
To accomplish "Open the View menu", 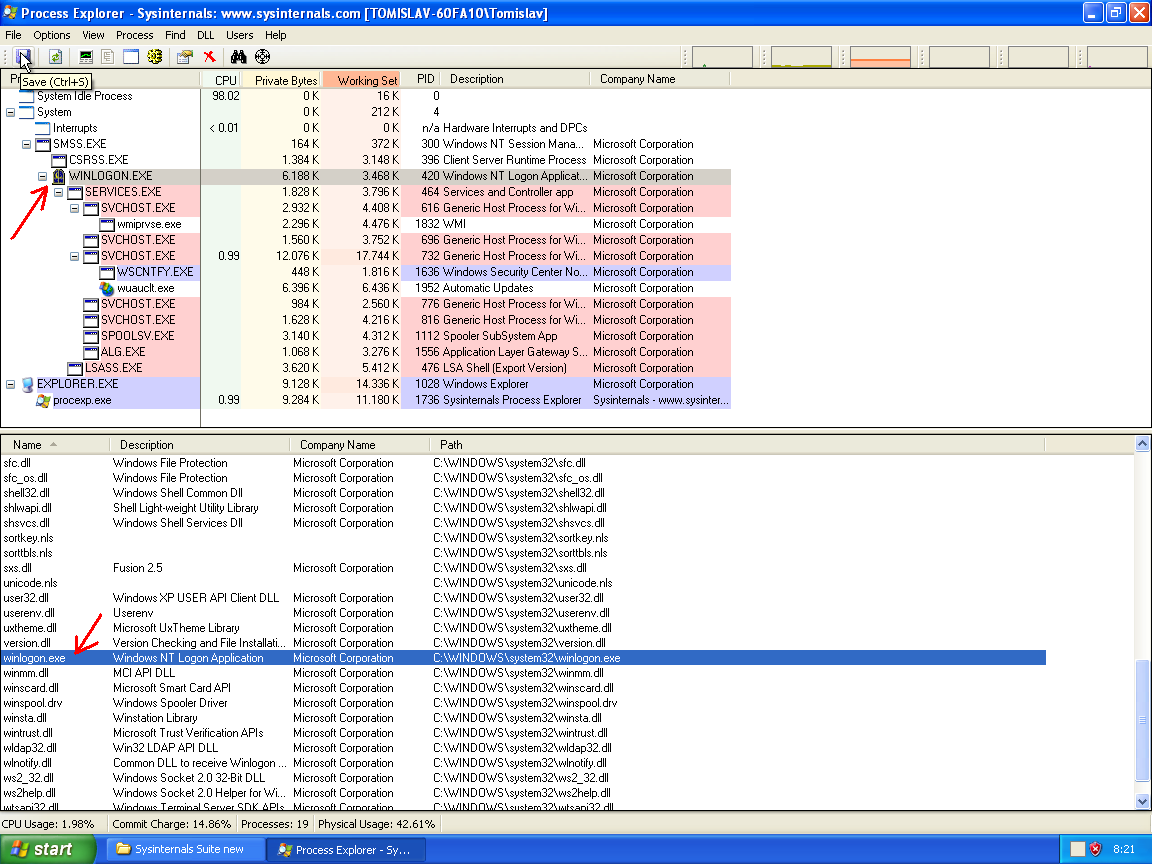I will pos(93,35).
